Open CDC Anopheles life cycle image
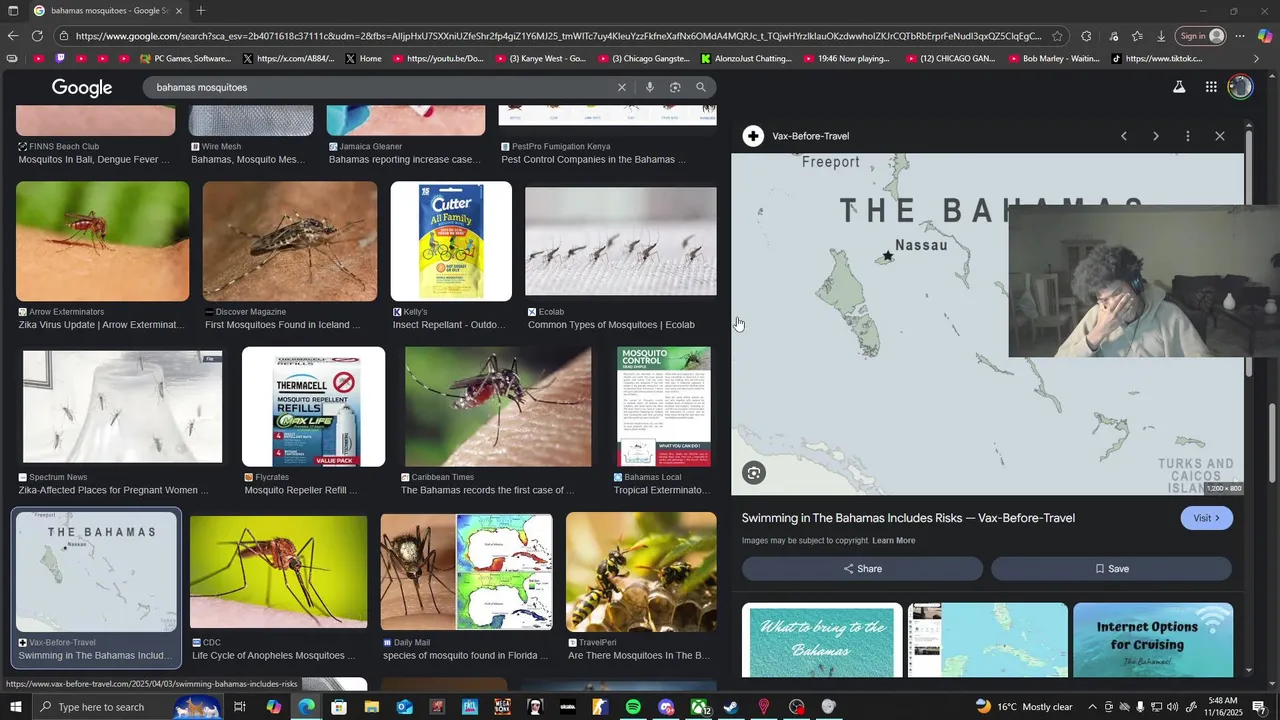This screenshot has width=1280, height=720. click(278, 572)
